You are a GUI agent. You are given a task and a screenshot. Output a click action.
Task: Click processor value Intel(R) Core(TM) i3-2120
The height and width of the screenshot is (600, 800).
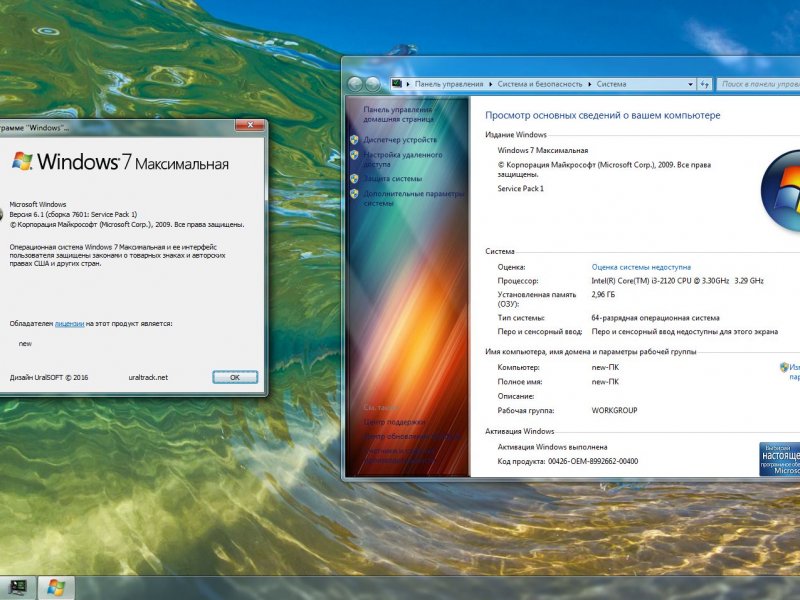pyautogui.click(x=678, y=281)
